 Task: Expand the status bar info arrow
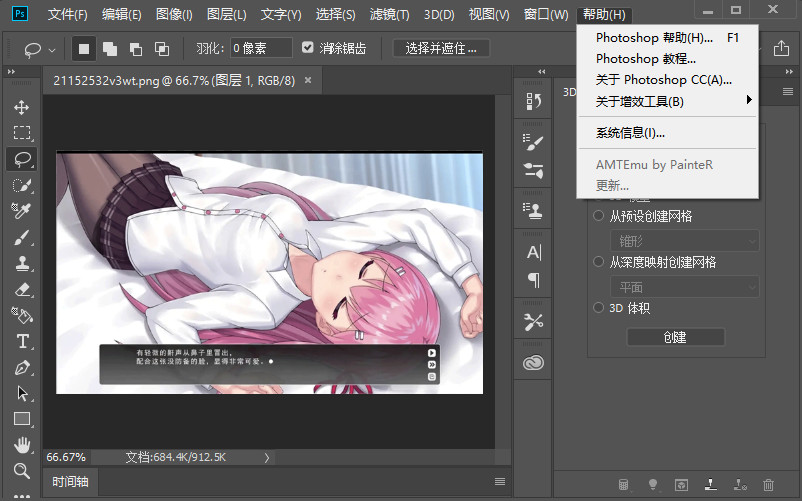pyautogui.click(x=266, y=458)
